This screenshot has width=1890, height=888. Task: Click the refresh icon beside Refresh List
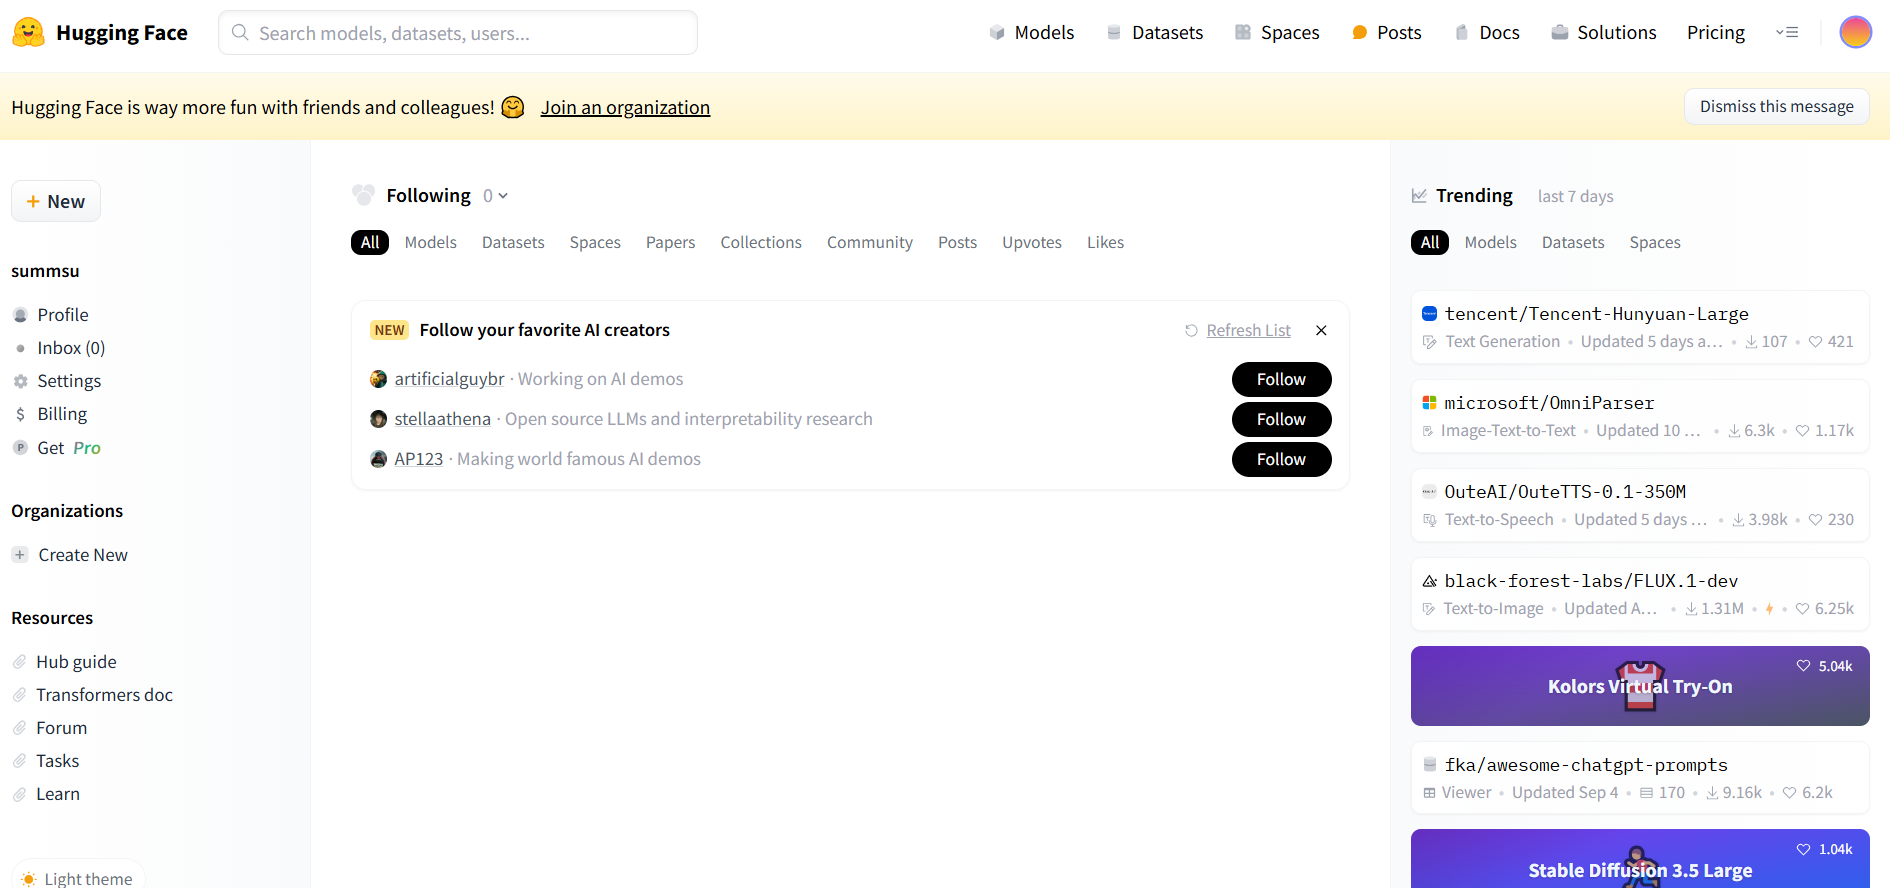point(1191,330)
